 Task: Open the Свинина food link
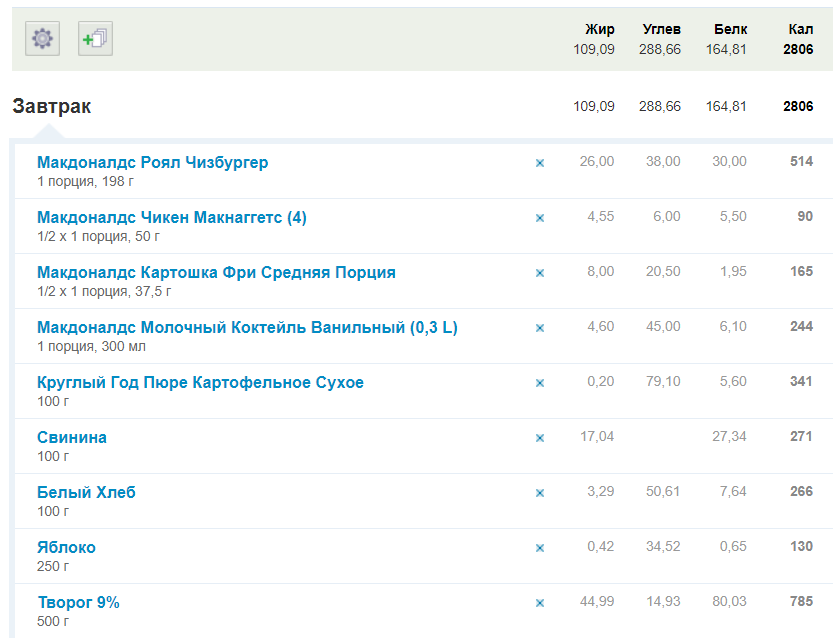tap(72, 437)
